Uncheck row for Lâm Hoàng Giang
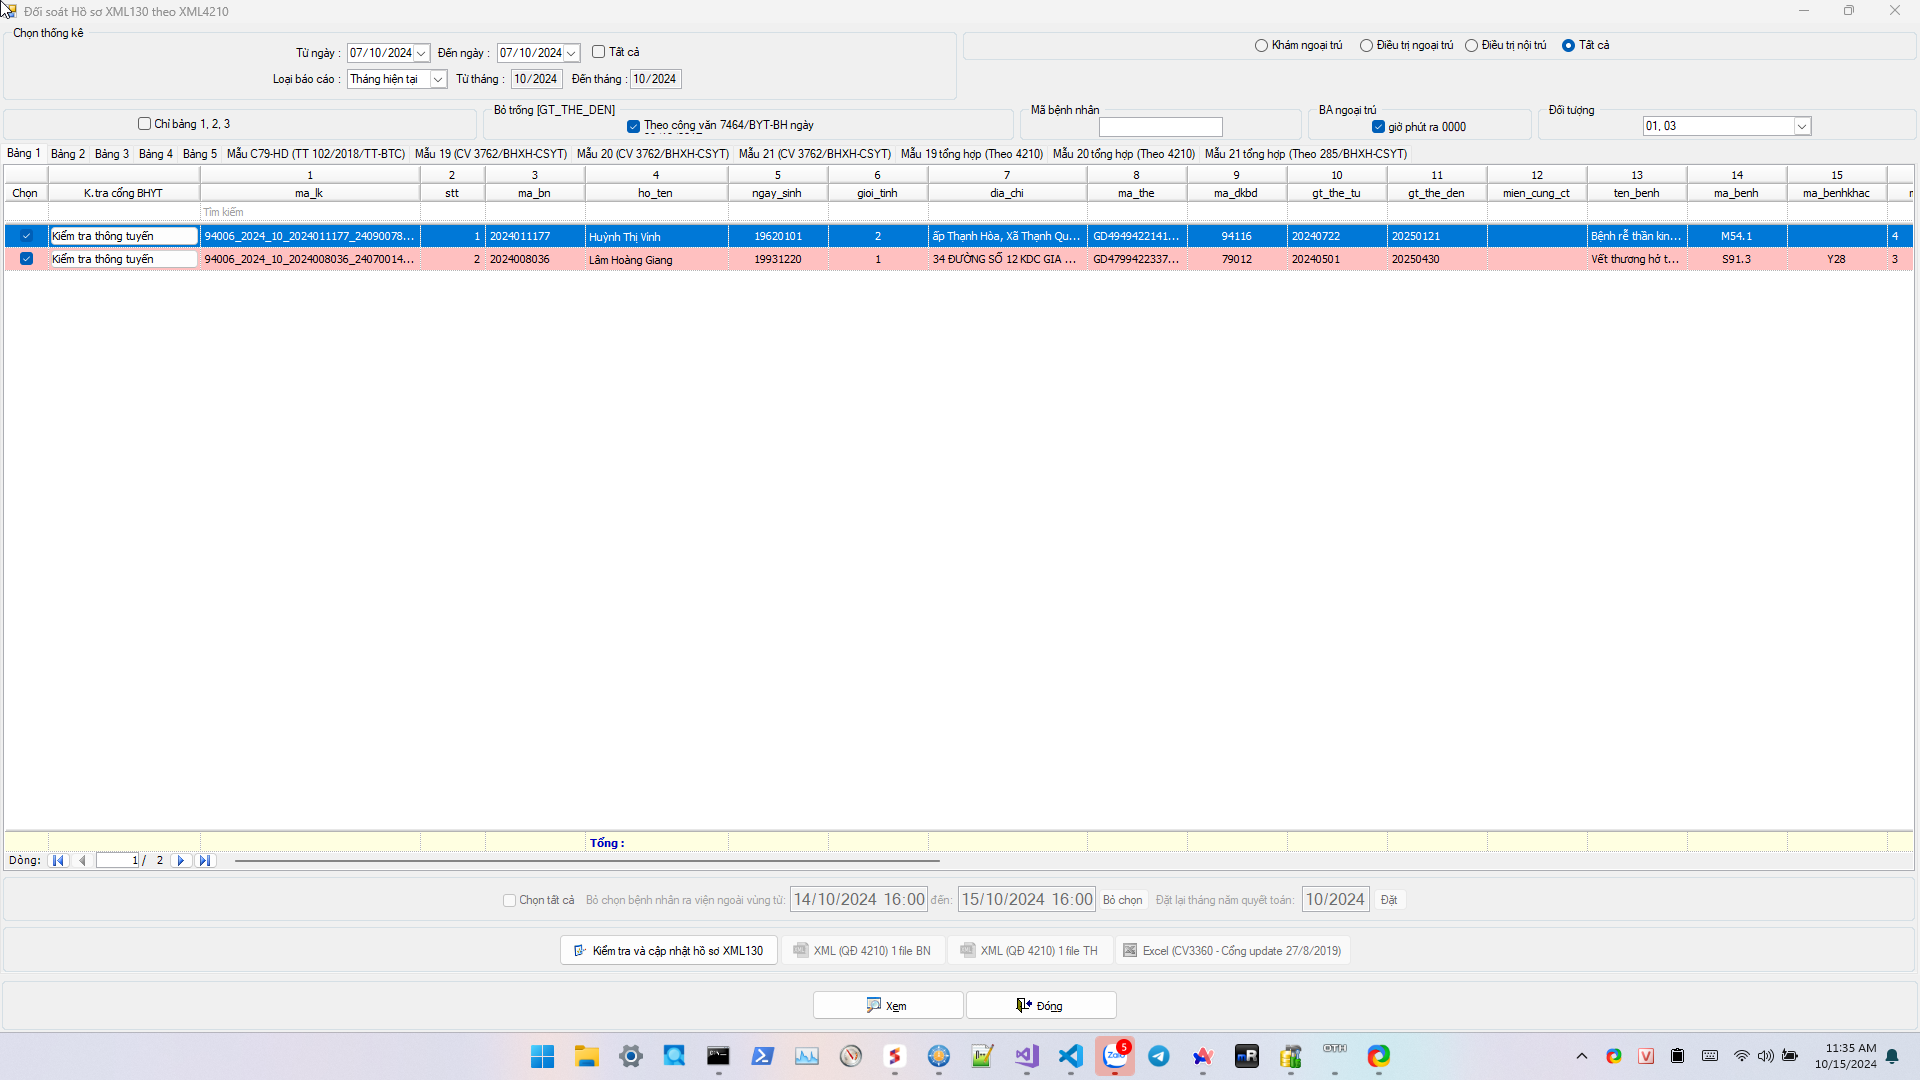This screenshot has width=1920, height=1080. [x=27, y=259]
